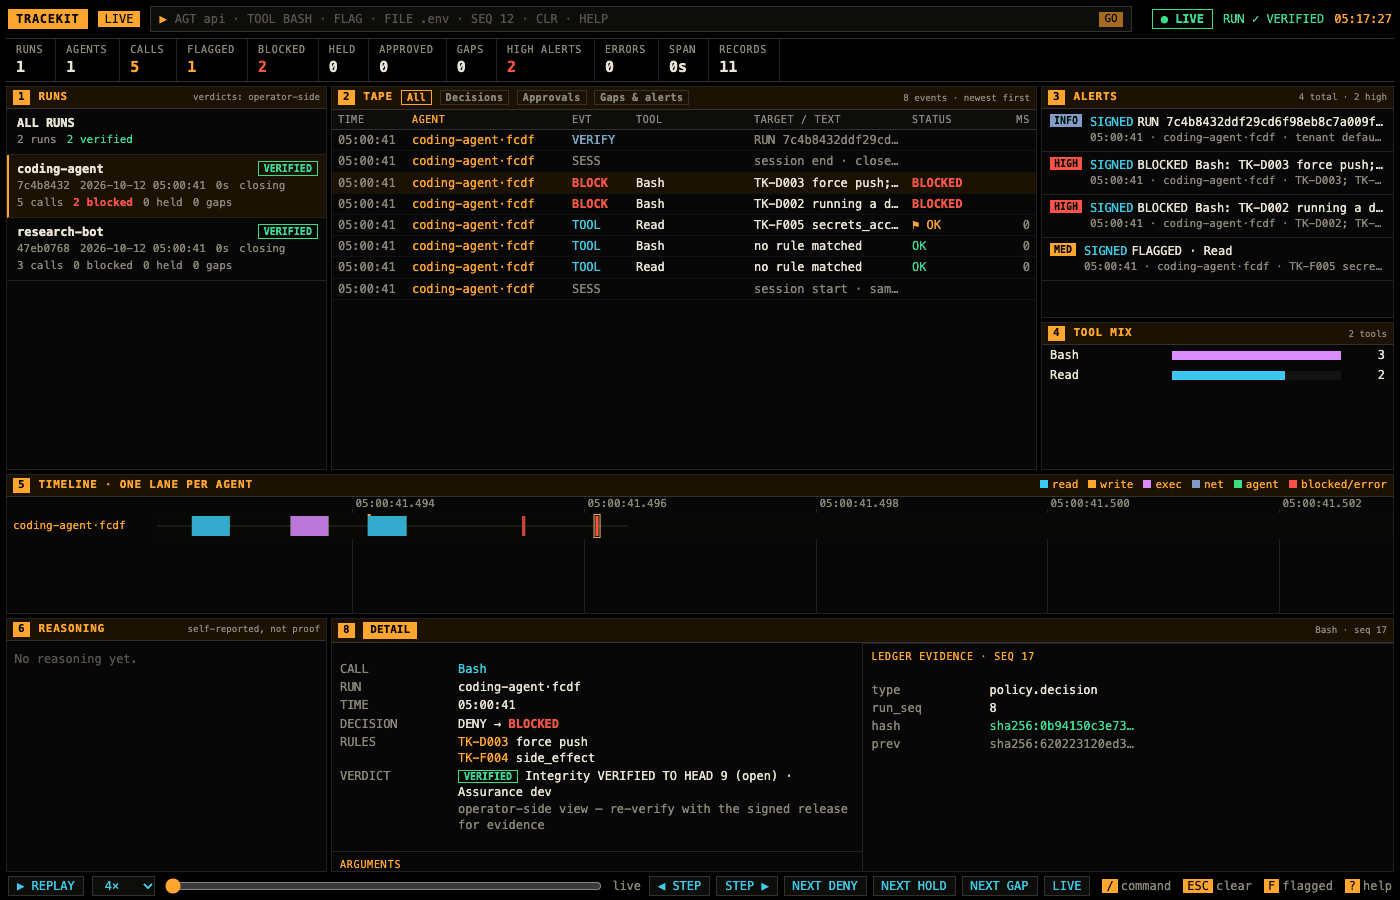Select the research-bot run entry

(167, 249)
